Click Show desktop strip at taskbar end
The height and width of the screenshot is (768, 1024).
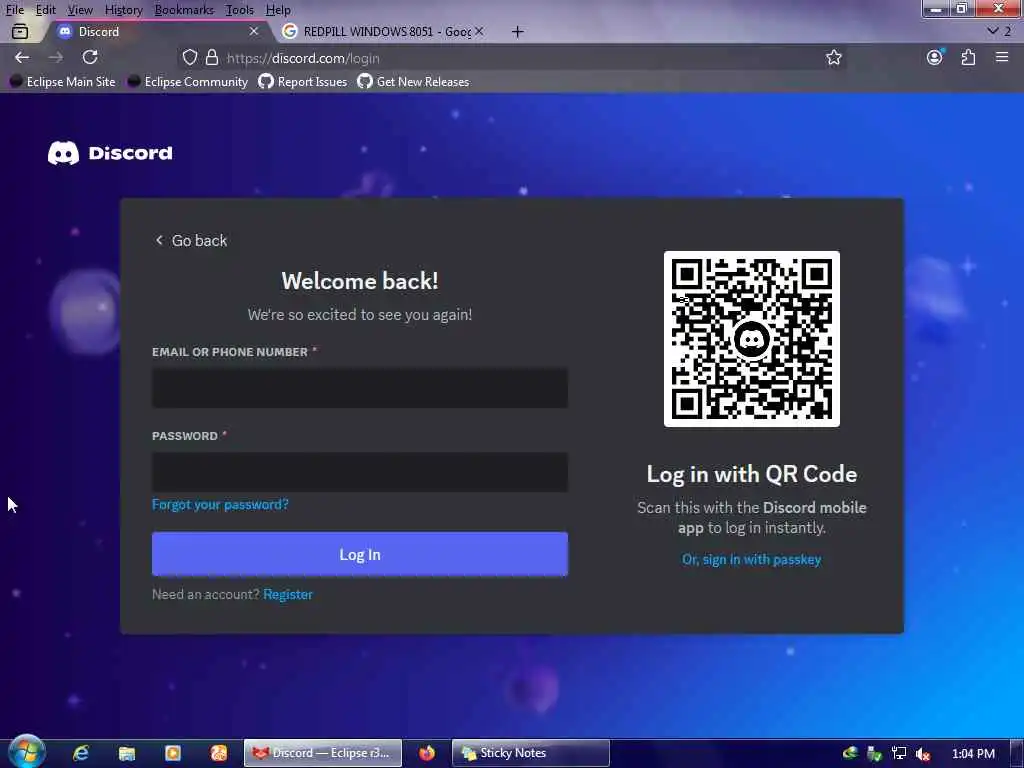(x=1017, y=753)
